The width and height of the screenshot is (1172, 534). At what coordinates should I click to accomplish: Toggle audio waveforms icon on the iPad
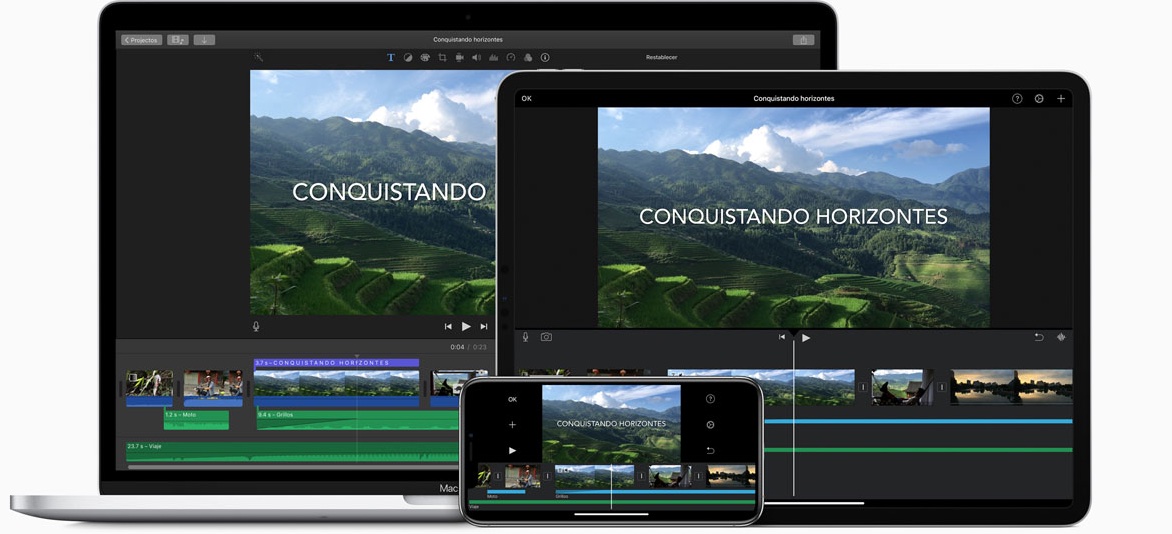(x=1061, y=337)
